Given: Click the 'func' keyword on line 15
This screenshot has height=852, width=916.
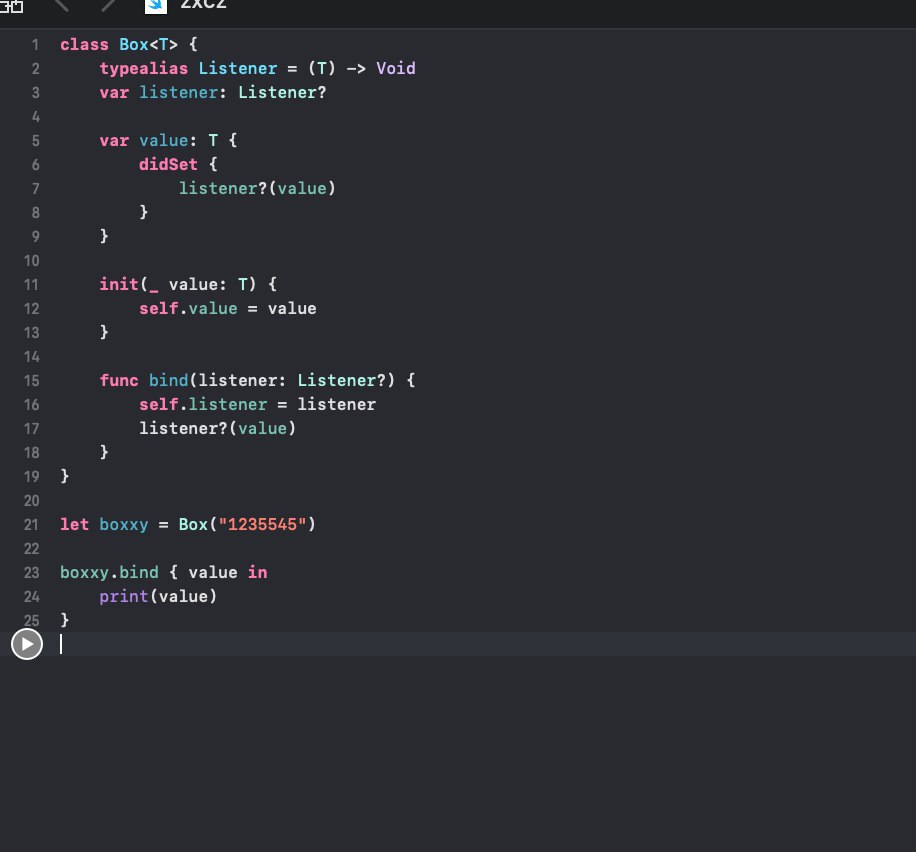Looking at the screenshot, I should point(119,380).
